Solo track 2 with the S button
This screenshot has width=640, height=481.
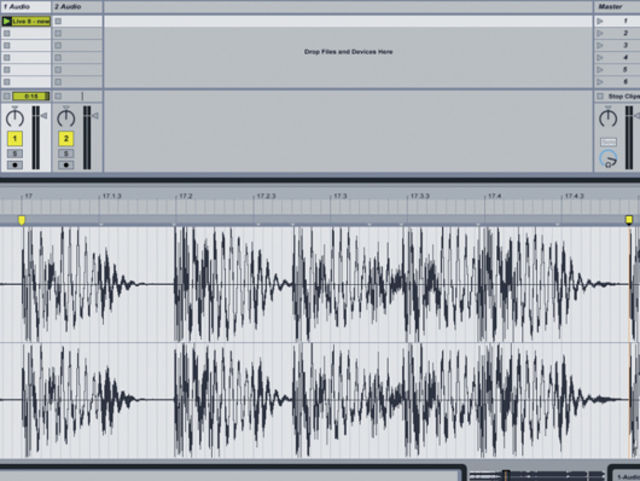click(66, 154)
